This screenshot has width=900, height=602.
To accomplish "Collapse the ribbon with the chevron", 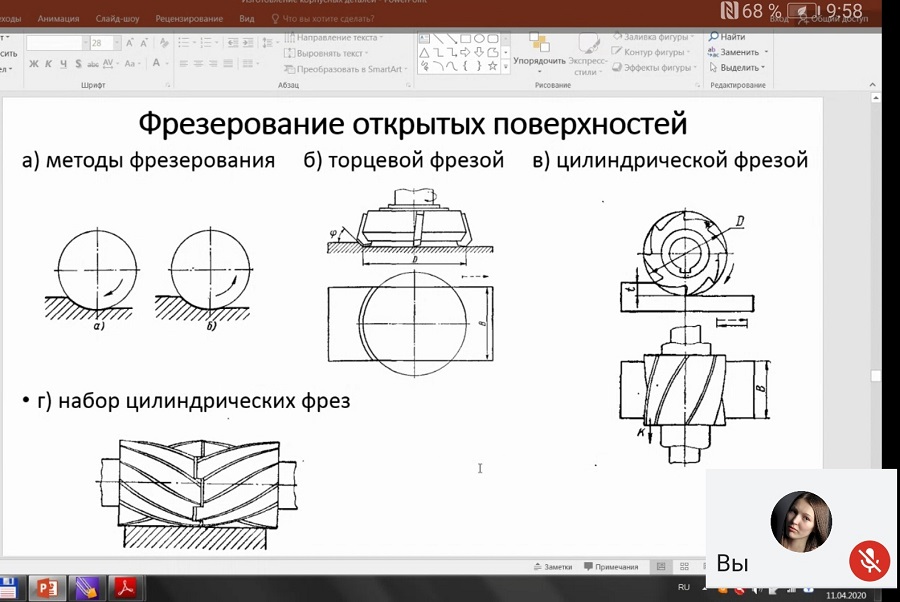I will point(872,85).
